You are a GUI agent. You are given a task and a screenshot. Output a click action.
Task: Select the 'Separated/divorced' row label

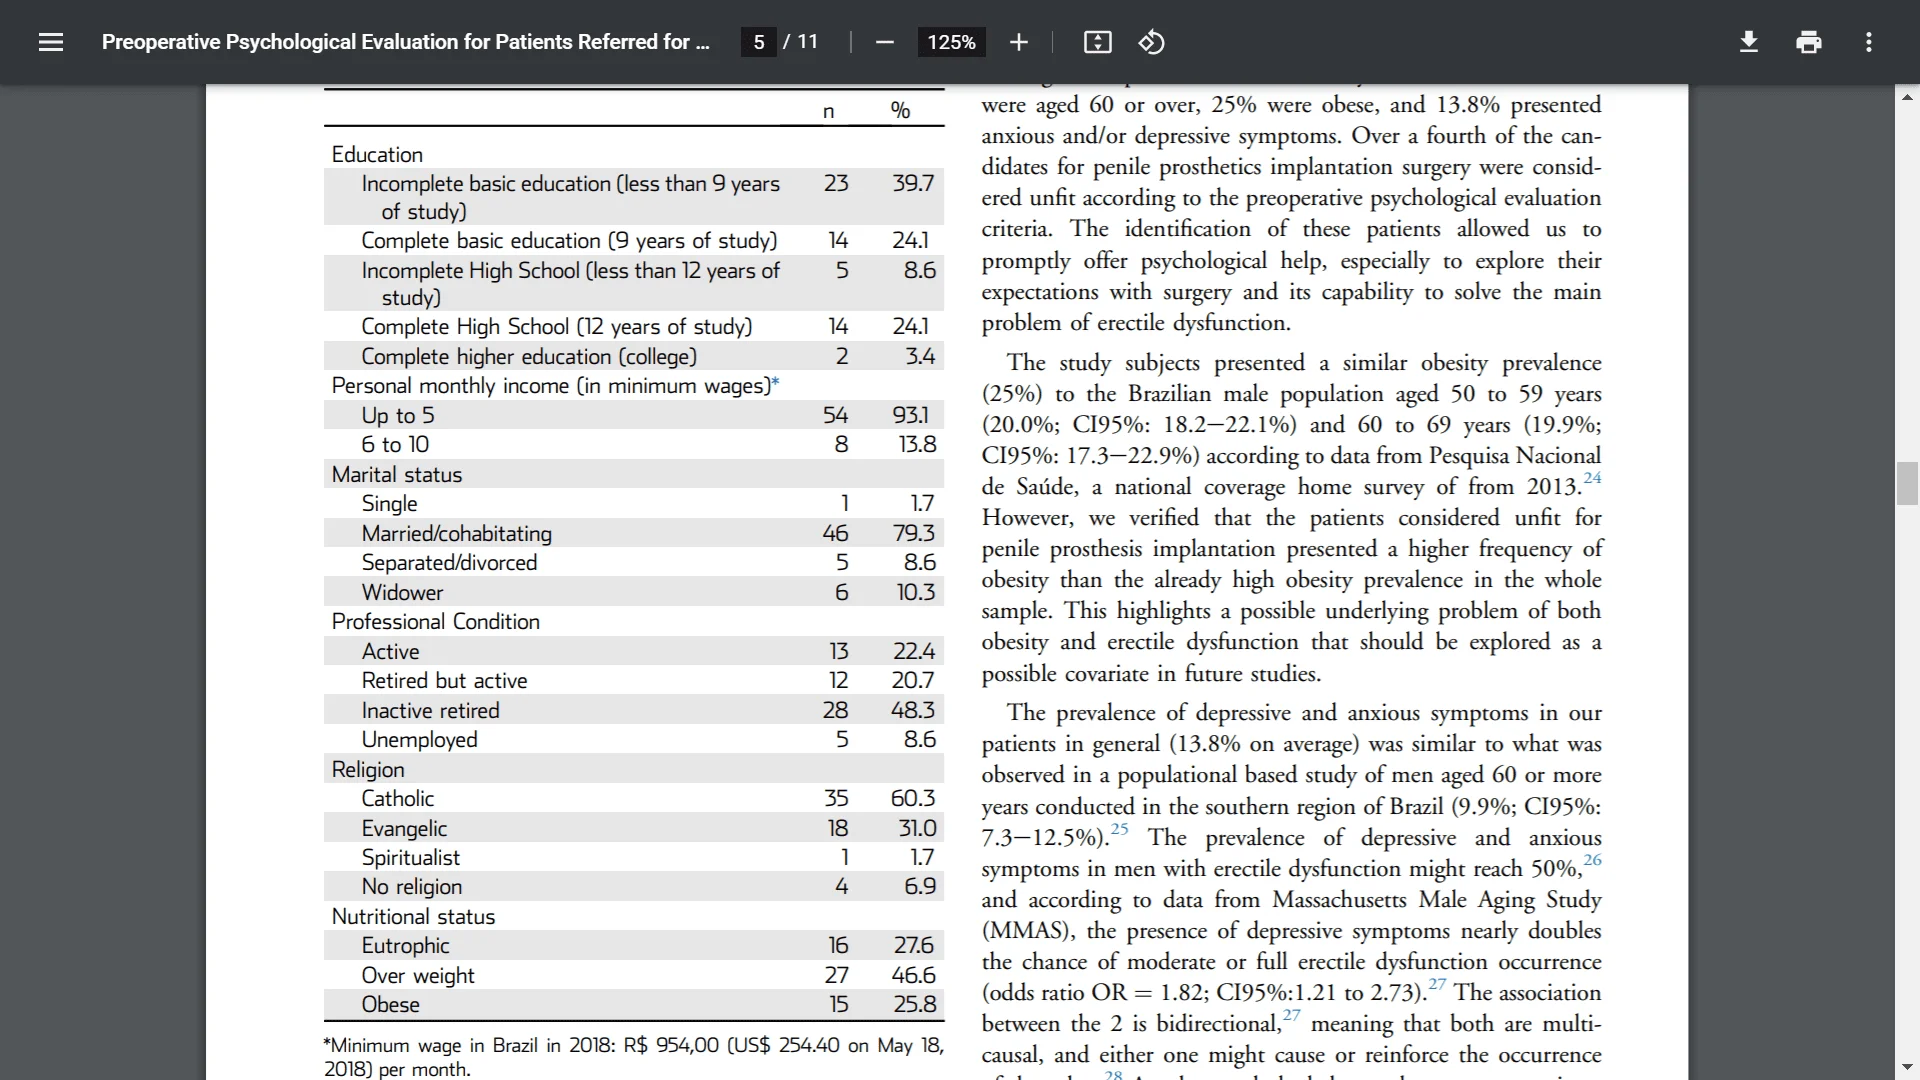click(449, 563)
